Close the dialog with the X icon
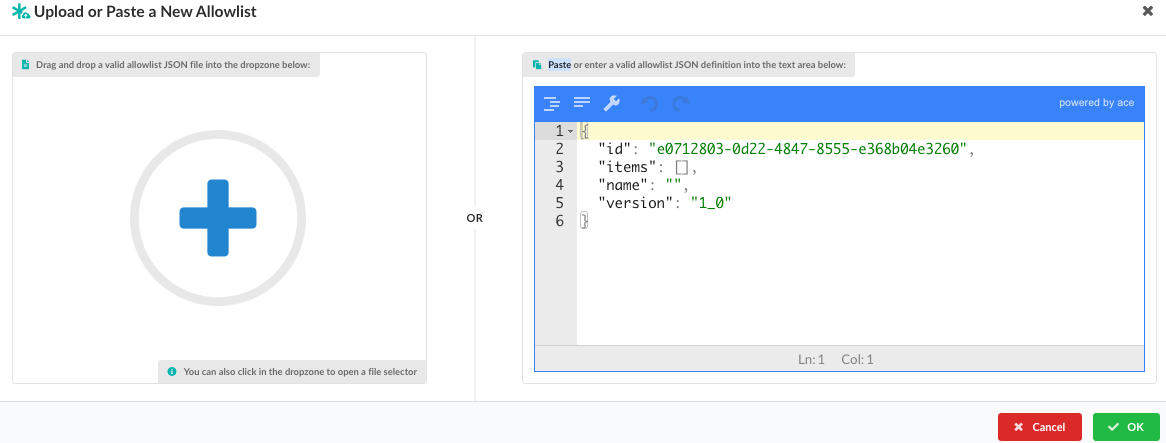 pos(1147,11)
